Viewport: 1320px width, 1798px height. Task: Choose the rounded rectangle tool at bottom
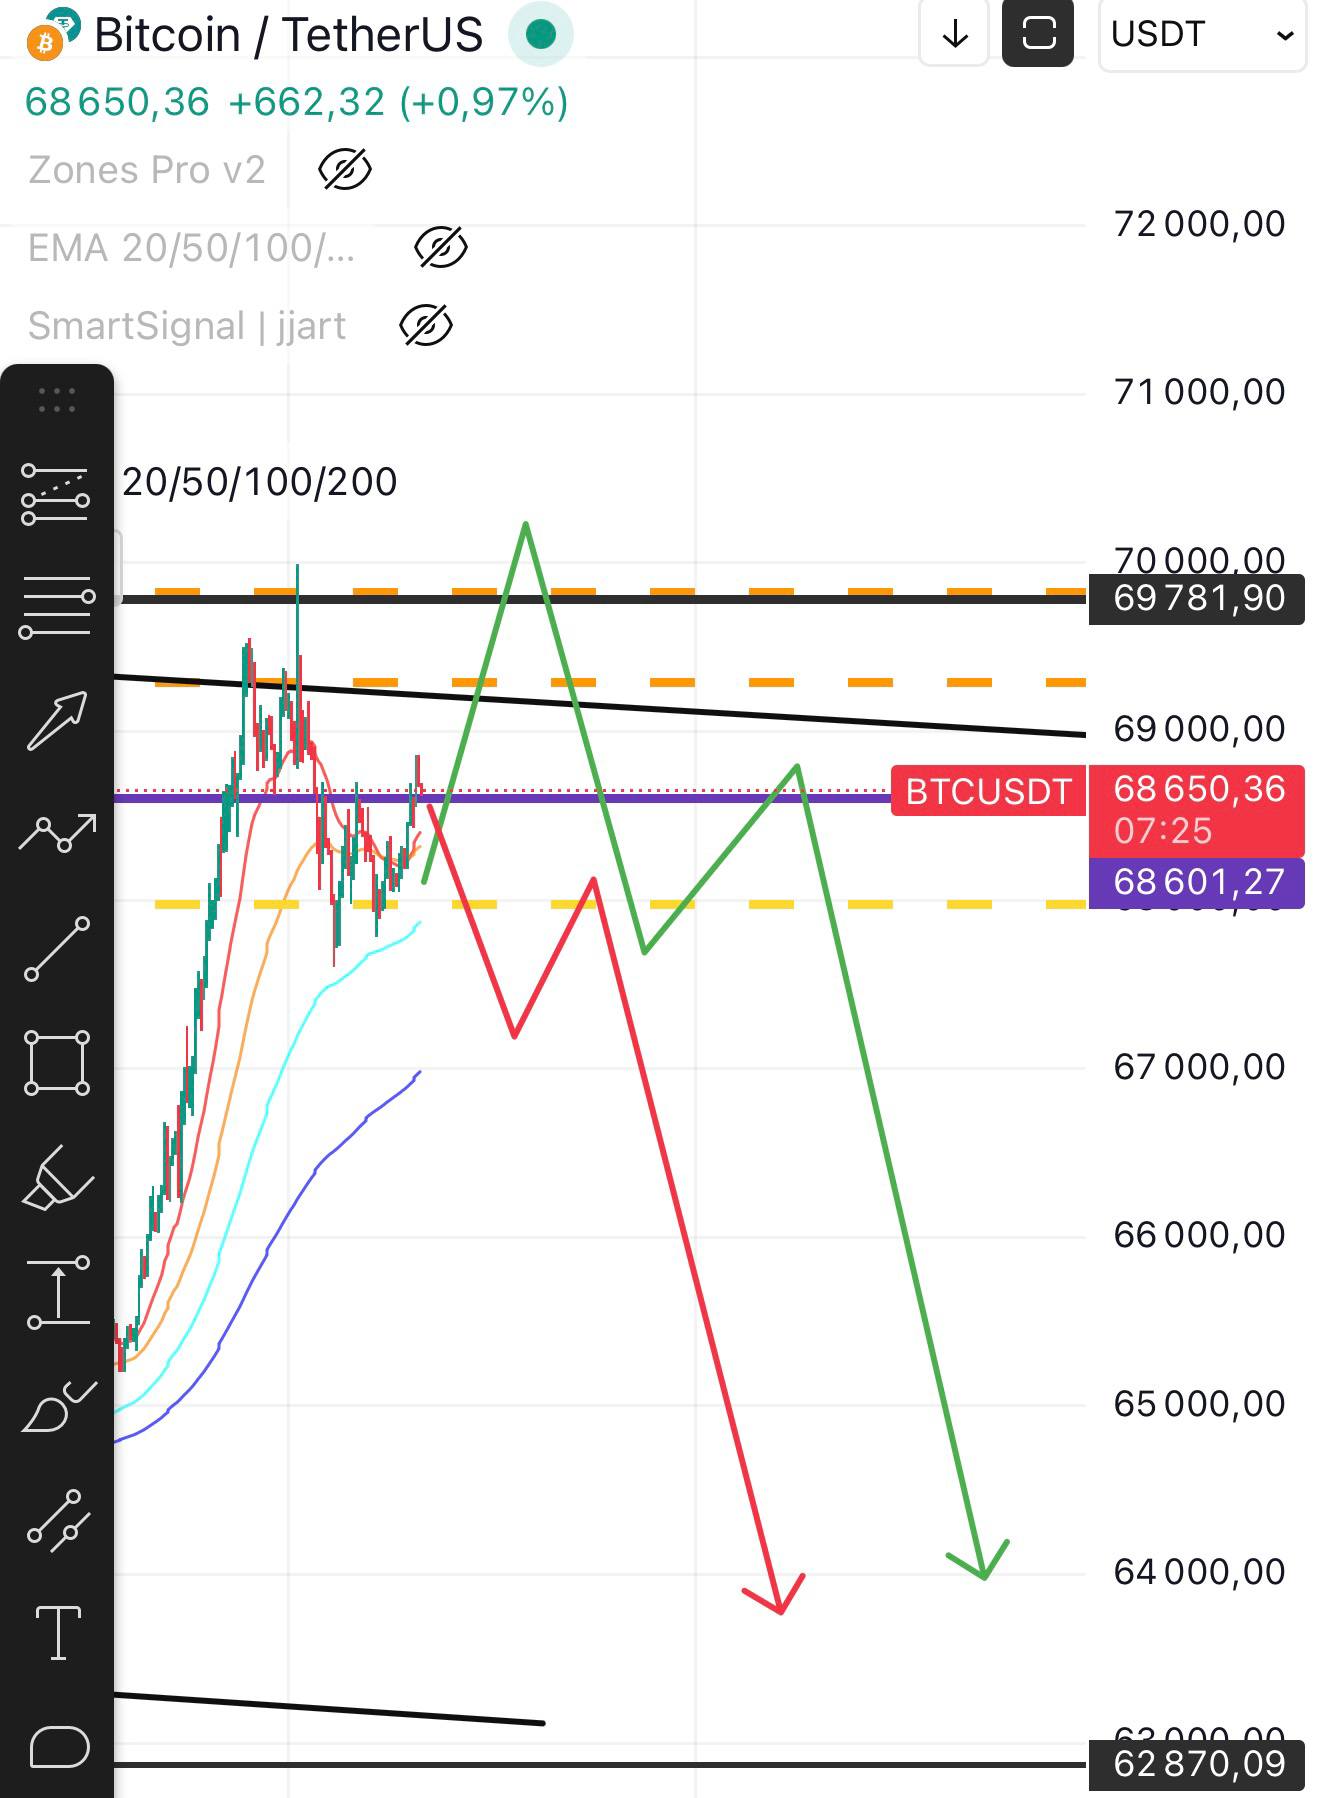tap(59, 1747)
